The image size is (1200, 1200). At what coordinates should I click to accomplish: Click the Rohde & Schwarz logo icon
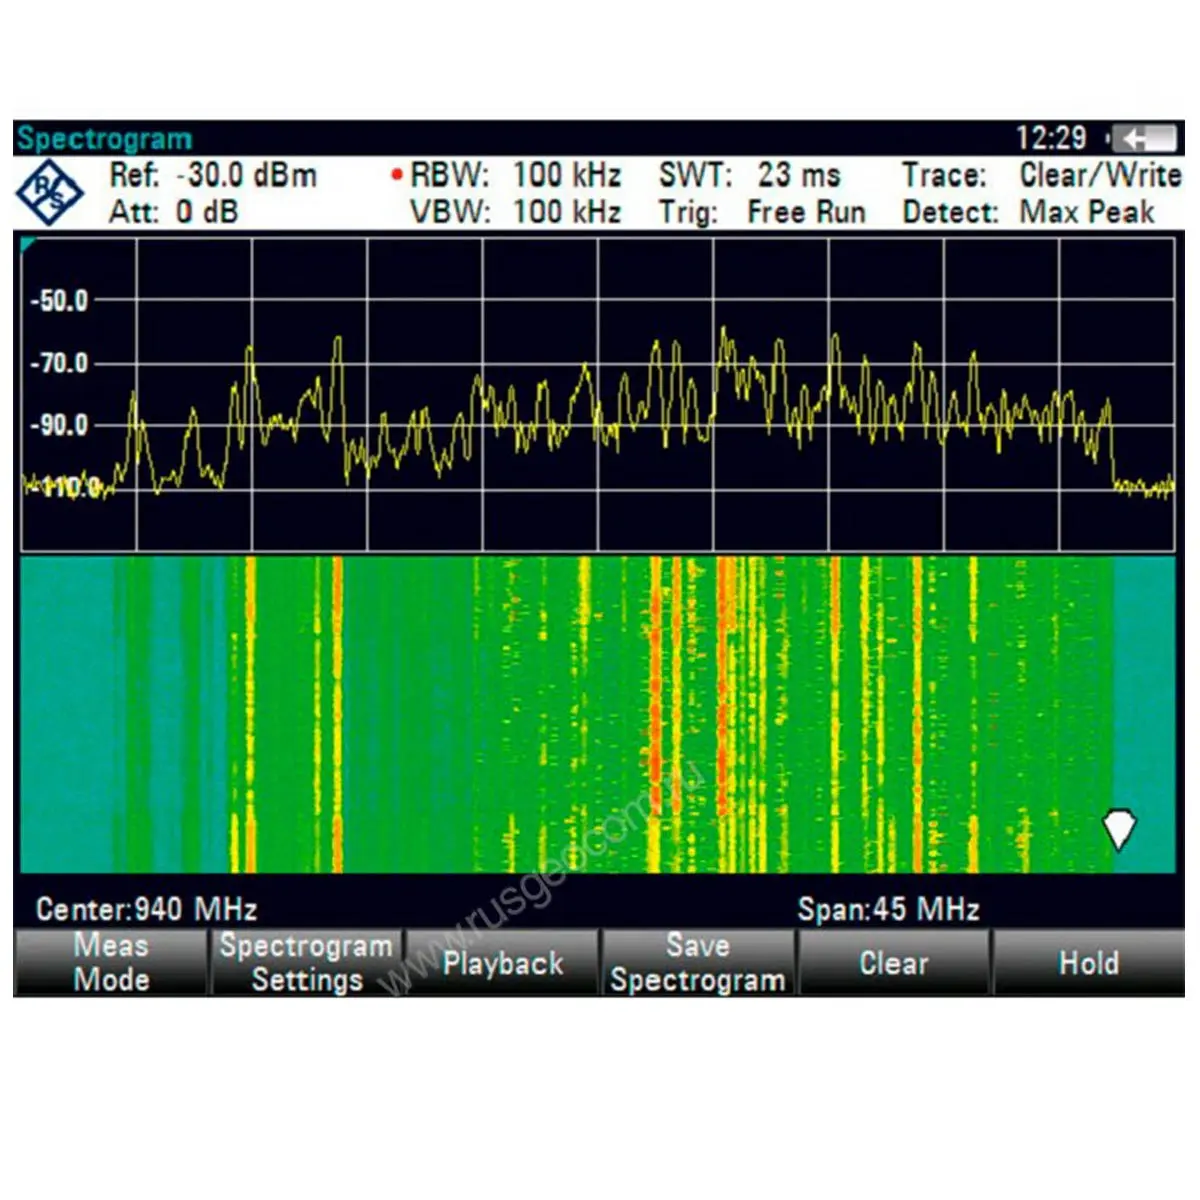click(x=50, y=193)
